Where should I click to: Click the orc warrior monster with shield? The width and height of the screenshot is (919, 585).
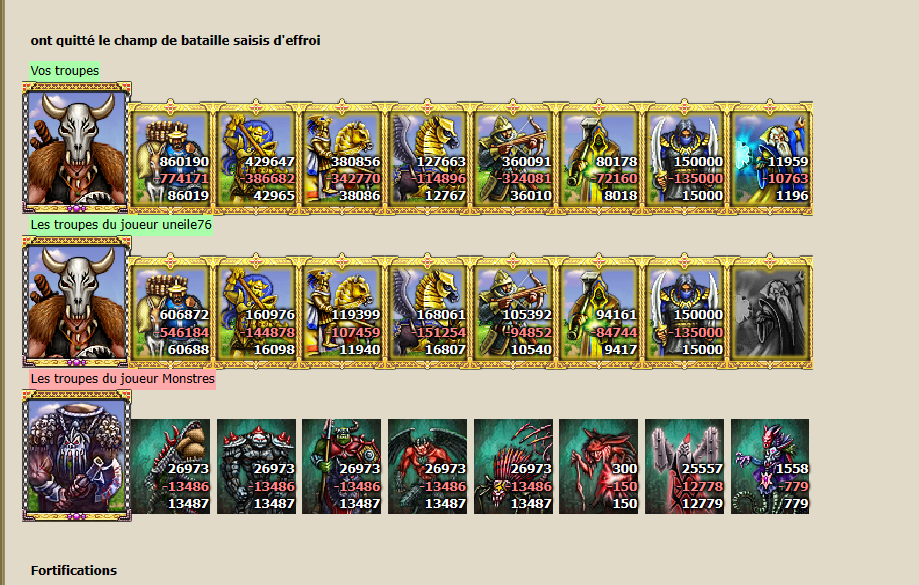point(342,466)
